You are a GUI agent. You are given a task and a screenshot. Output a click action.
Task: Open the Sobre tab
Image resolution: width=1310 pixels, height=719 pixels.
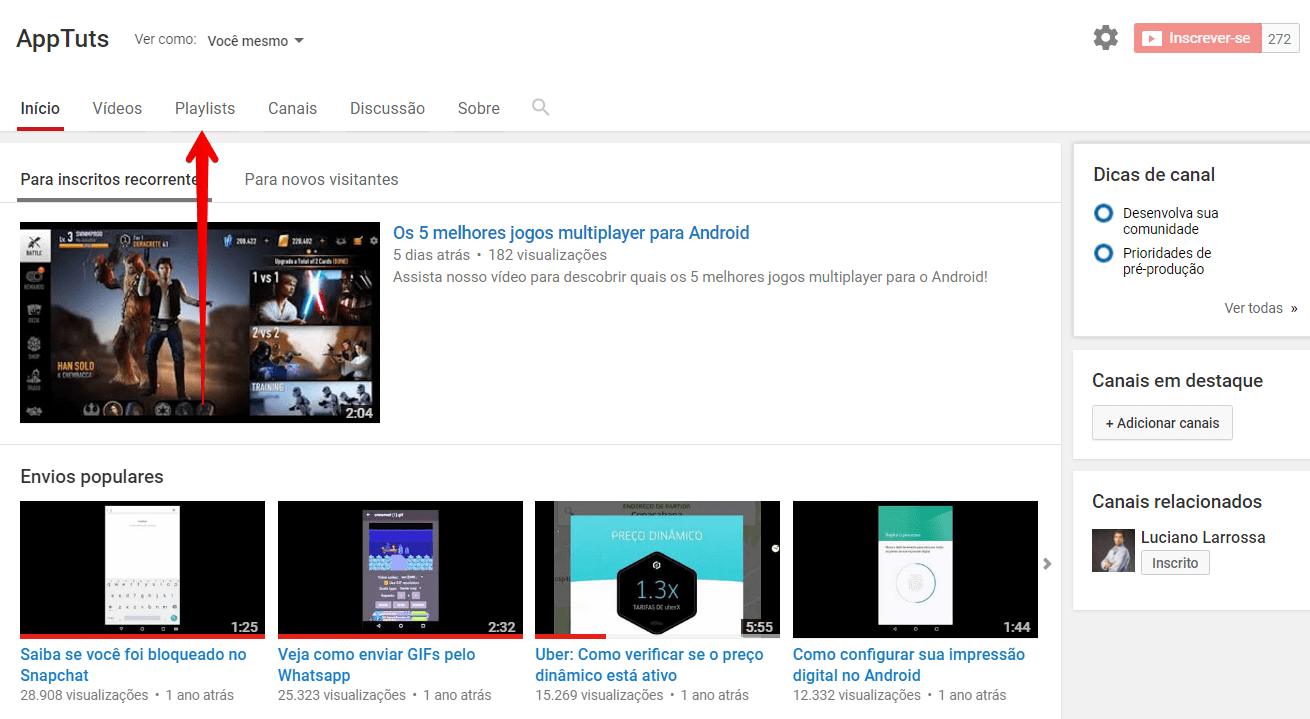point(478,108)
